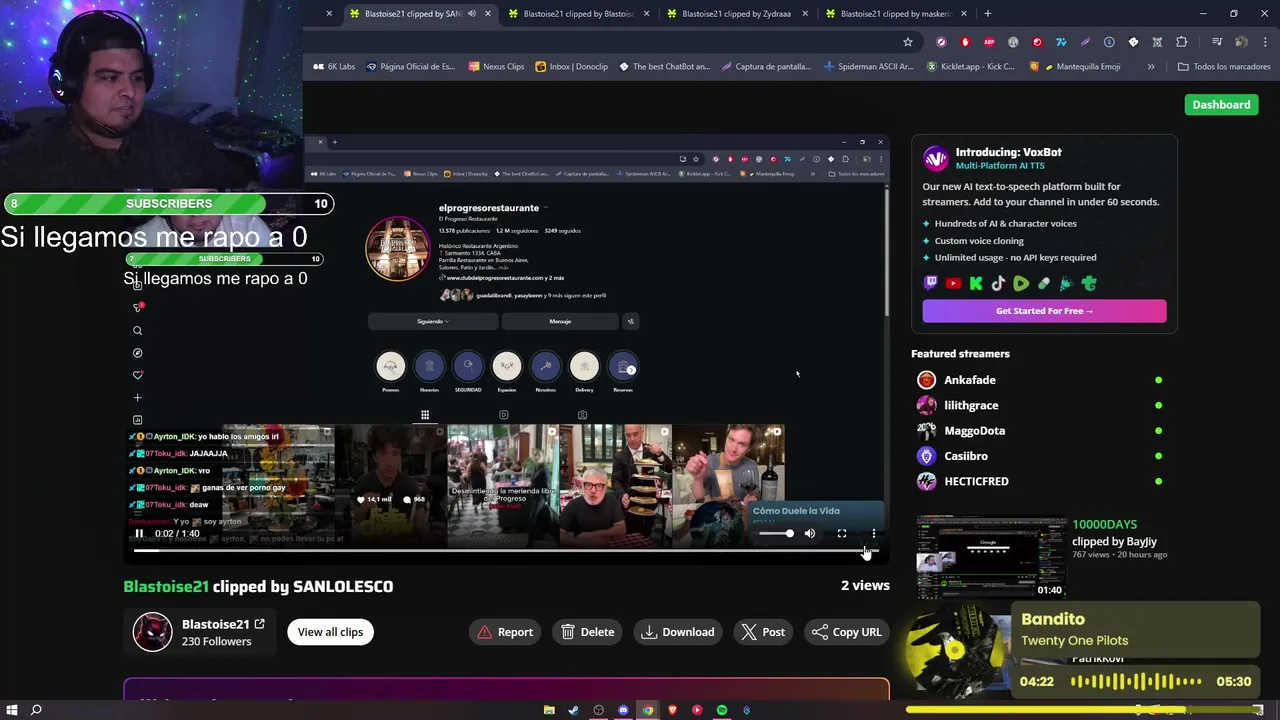Open Discord from the taskbar
The width and height of the screenshot is (1280, 720).
(x=623, y=710)
